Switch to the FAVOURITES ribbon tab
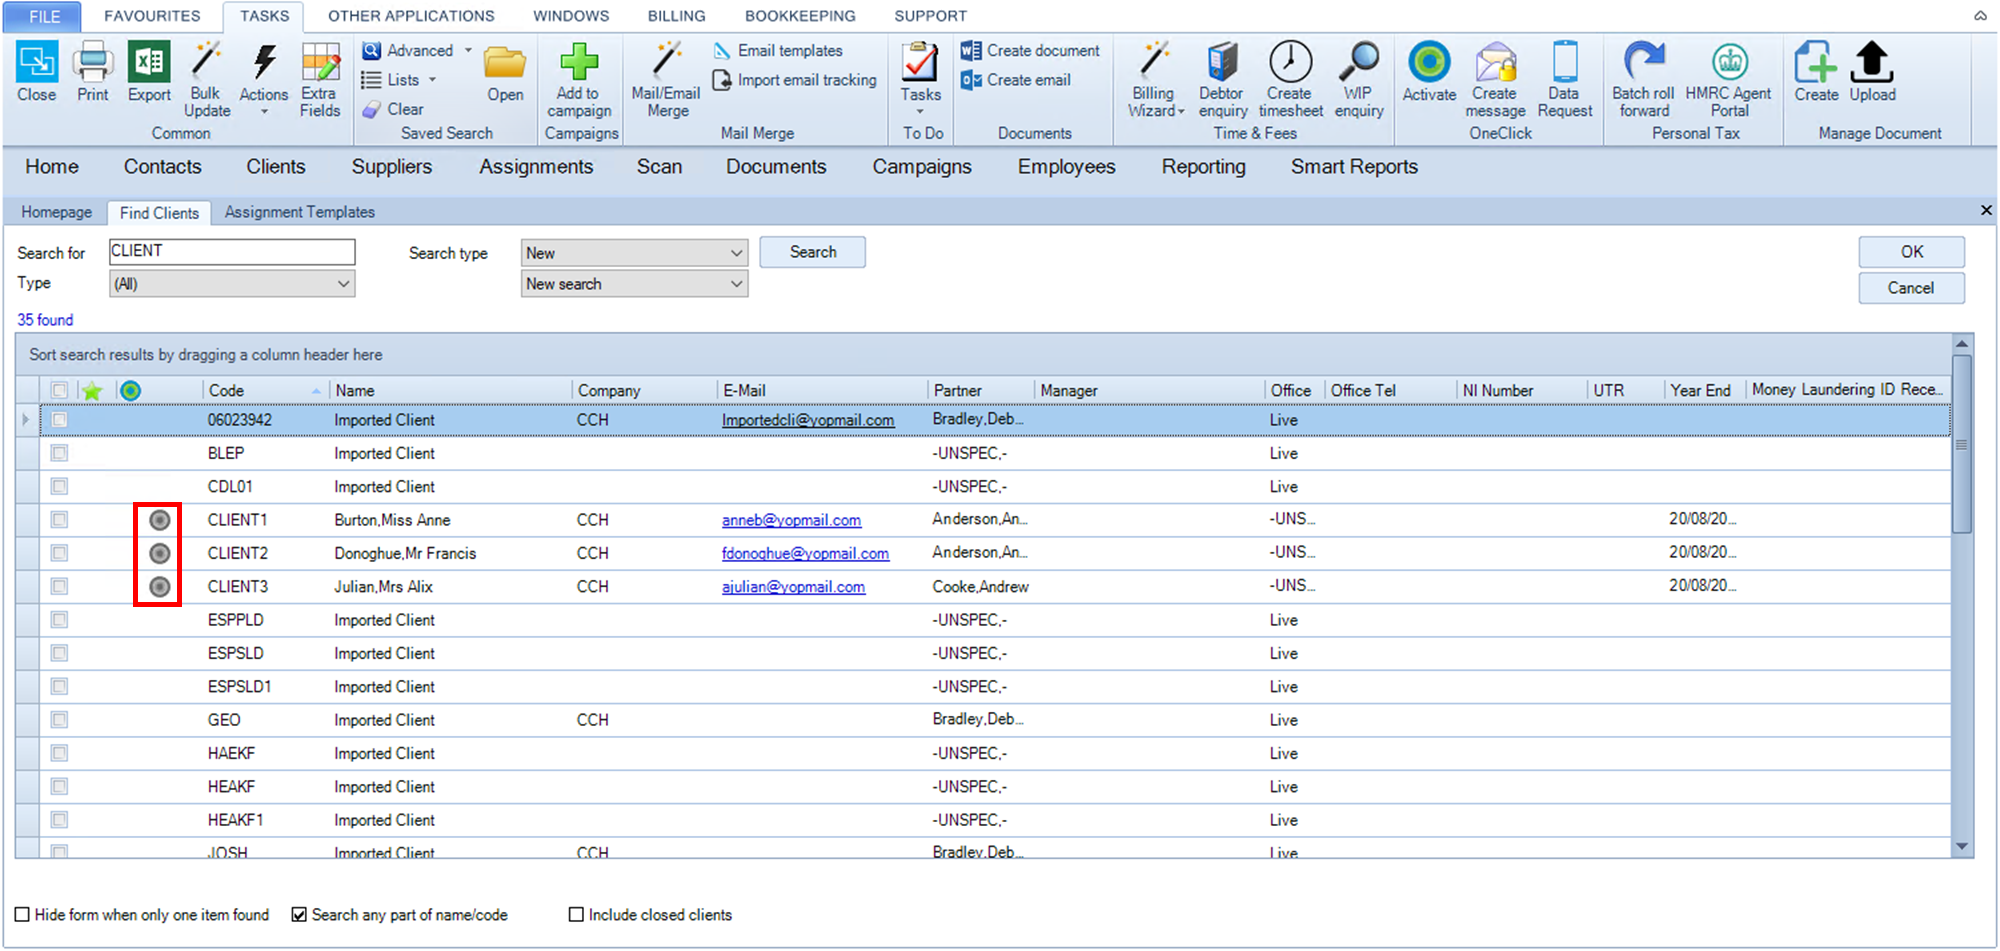Image resolution: width=2000 pixels, height=951 pixels. coord(152,16)
